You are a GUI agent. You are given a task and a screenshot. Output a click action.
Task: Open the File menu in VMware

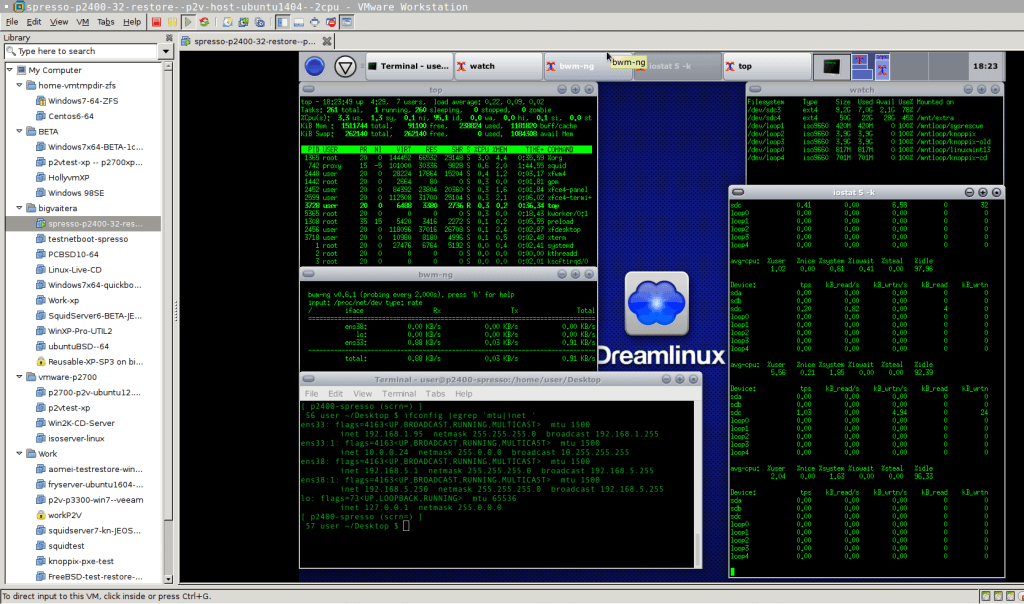click(x=12, y=22)
